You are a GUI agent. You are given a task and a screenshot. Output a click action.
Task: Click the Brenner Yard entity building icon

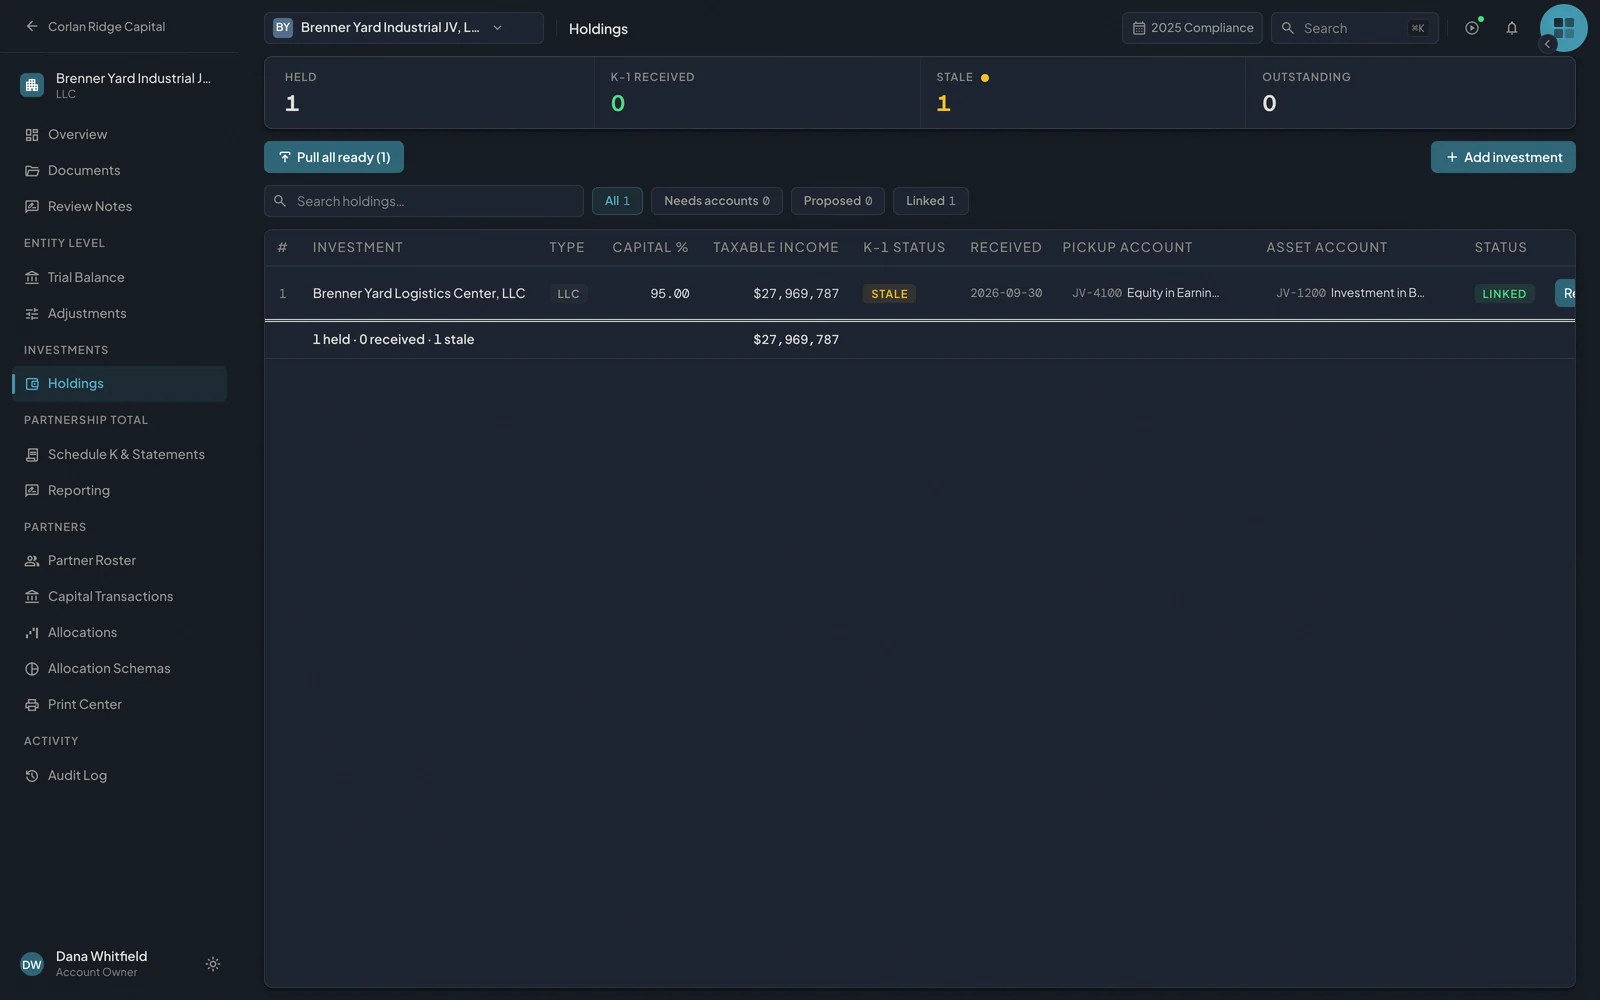pyautogui.click(x=32, y=85)
